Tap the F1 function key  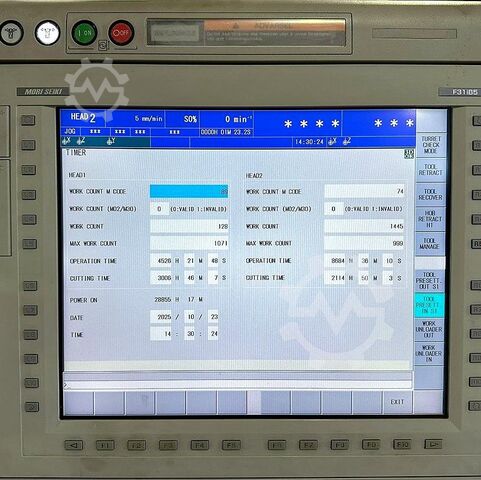point(105,445)
